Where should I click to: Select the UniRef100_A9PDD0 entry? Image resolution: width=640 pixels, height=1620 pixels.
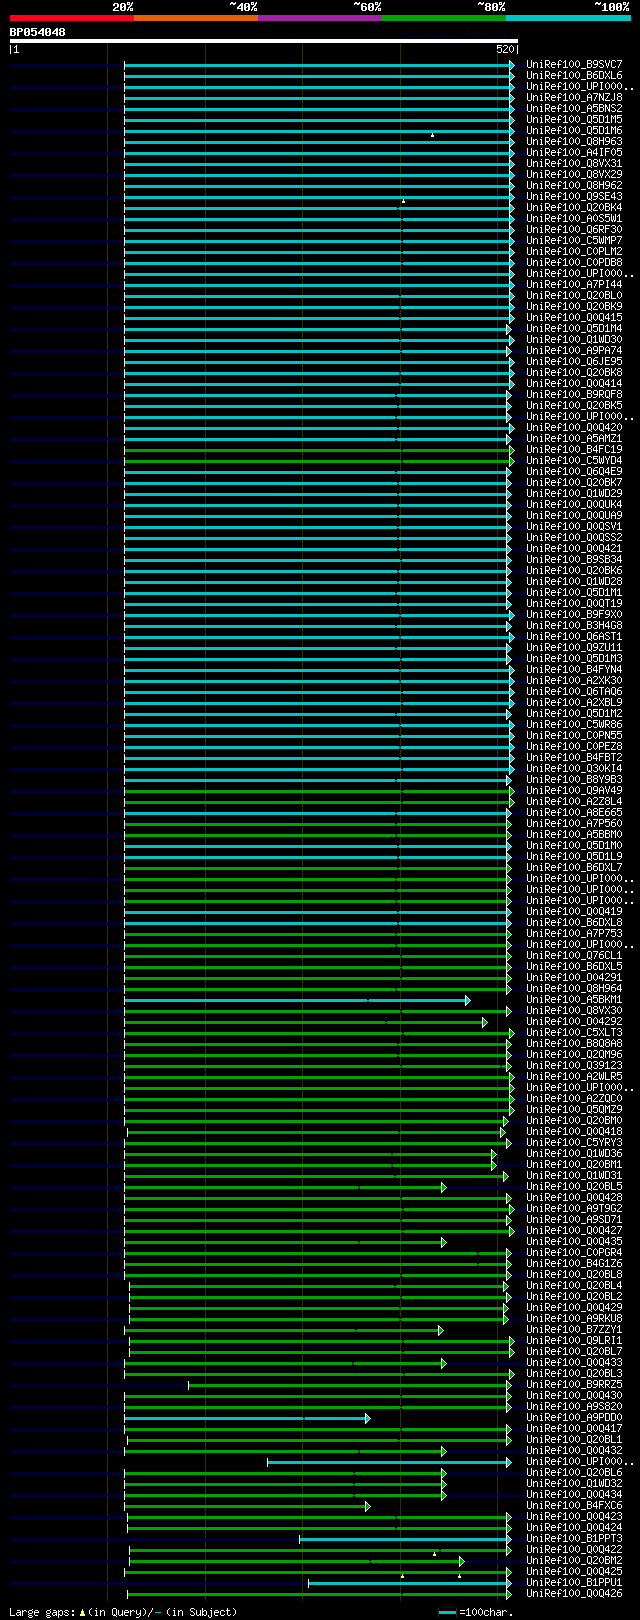[x=574, y=1417]
